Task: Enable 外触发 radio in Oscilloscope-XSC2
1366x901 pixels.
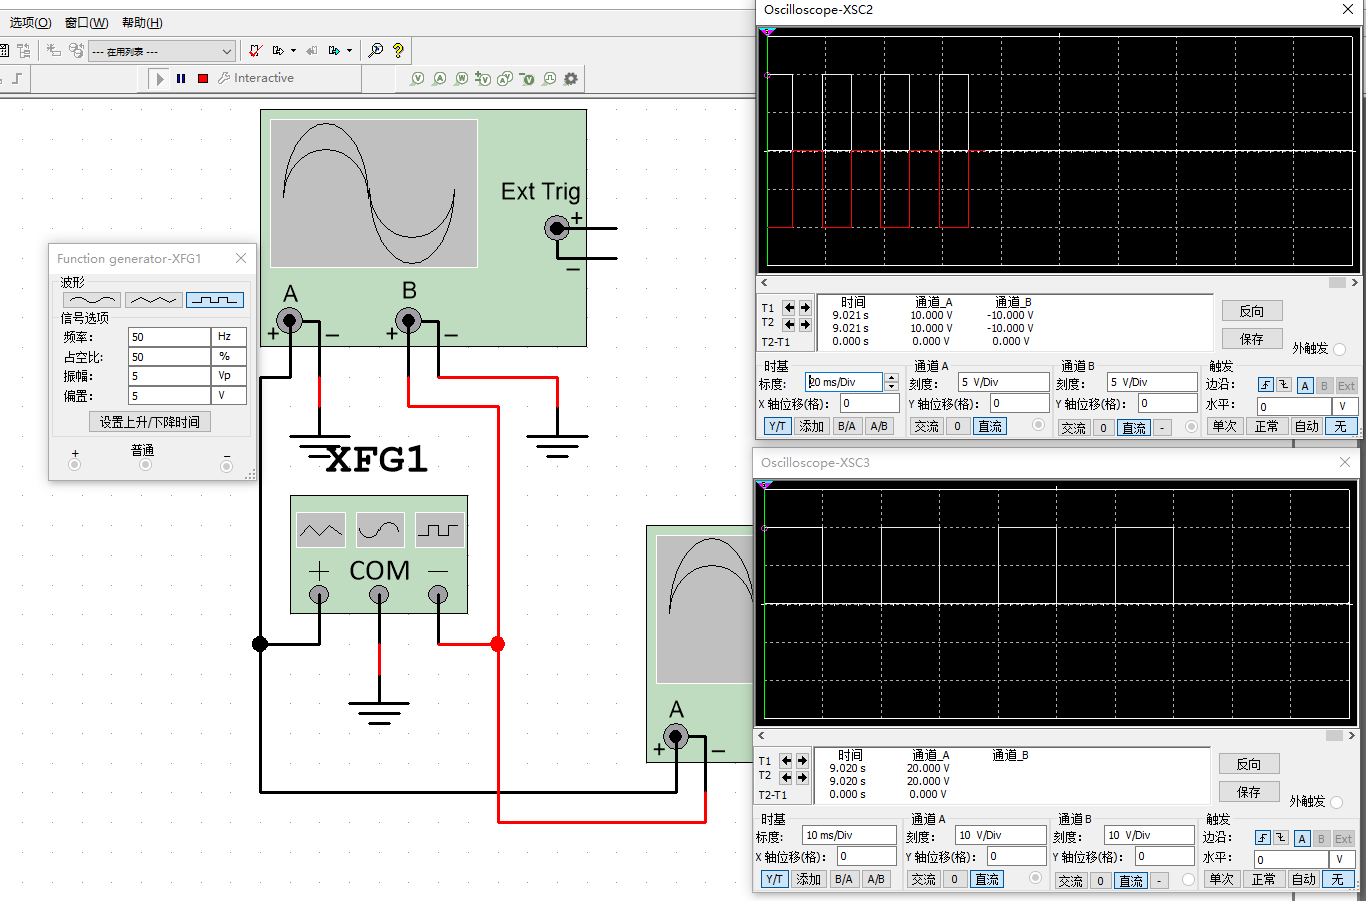Action: (1339, 349)
